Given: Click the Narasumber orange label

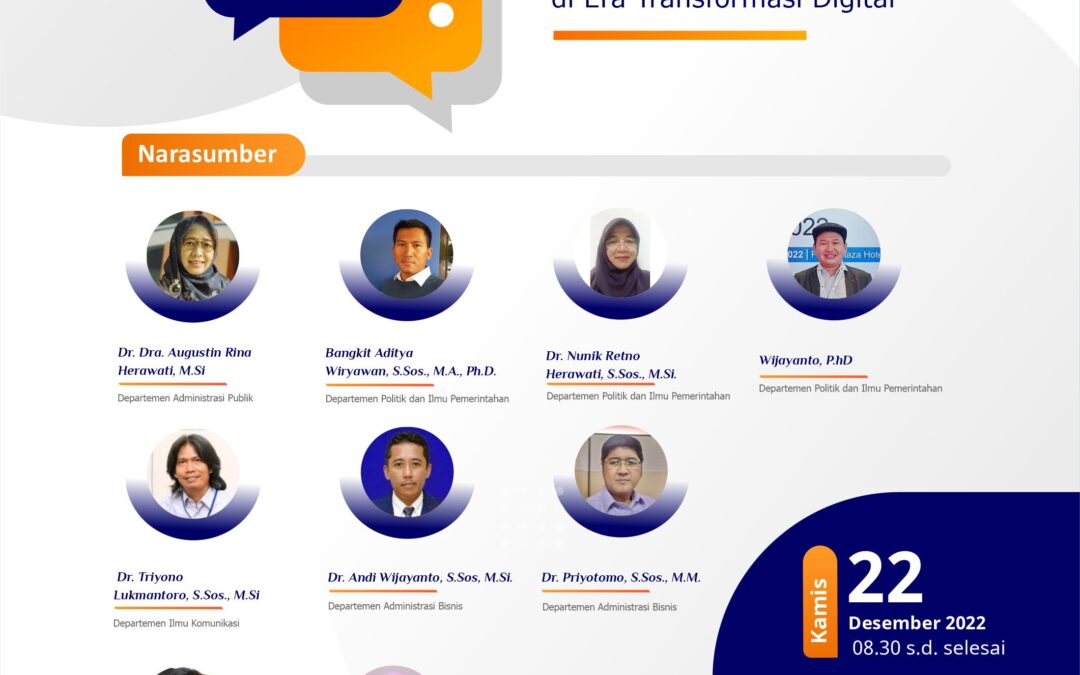Looking at the screenshot, I should [x=214, y=154].
